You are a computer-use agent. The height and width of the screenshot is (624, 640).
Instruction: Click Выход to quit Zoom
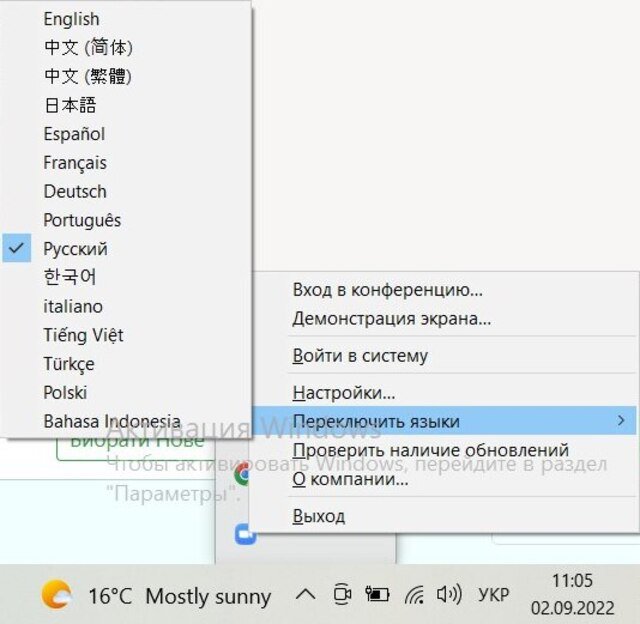[x=318, y=516]
